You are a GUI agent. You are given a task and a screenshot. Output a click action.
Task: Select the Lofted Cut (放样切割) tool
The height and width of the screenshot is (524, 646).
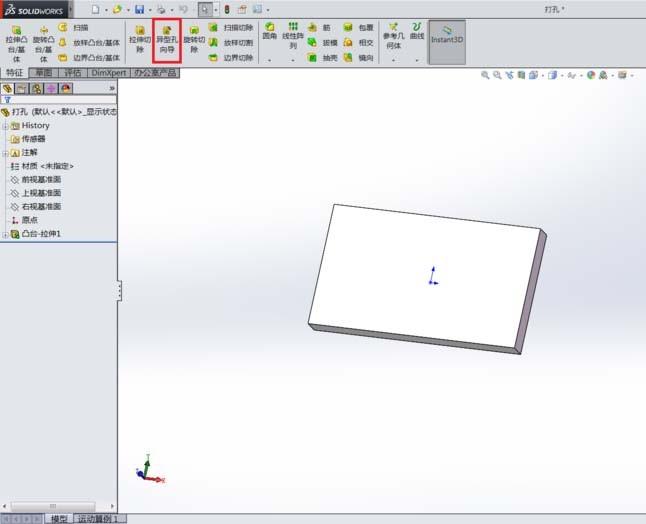(x=231, y=42)
